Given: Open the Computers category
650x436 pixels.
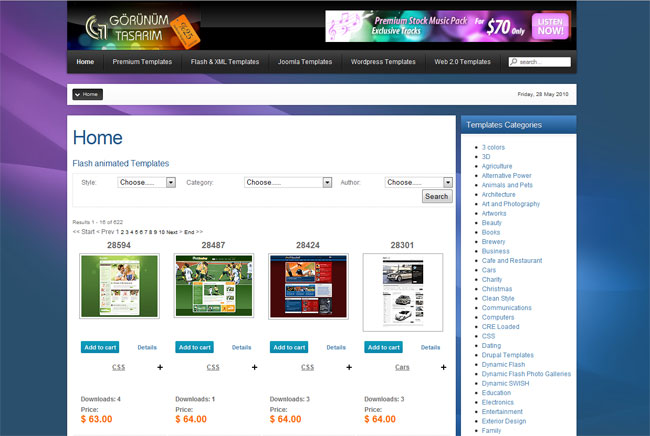Looking at the screenshot, I should pyautogui.click(x=498, y=317).
